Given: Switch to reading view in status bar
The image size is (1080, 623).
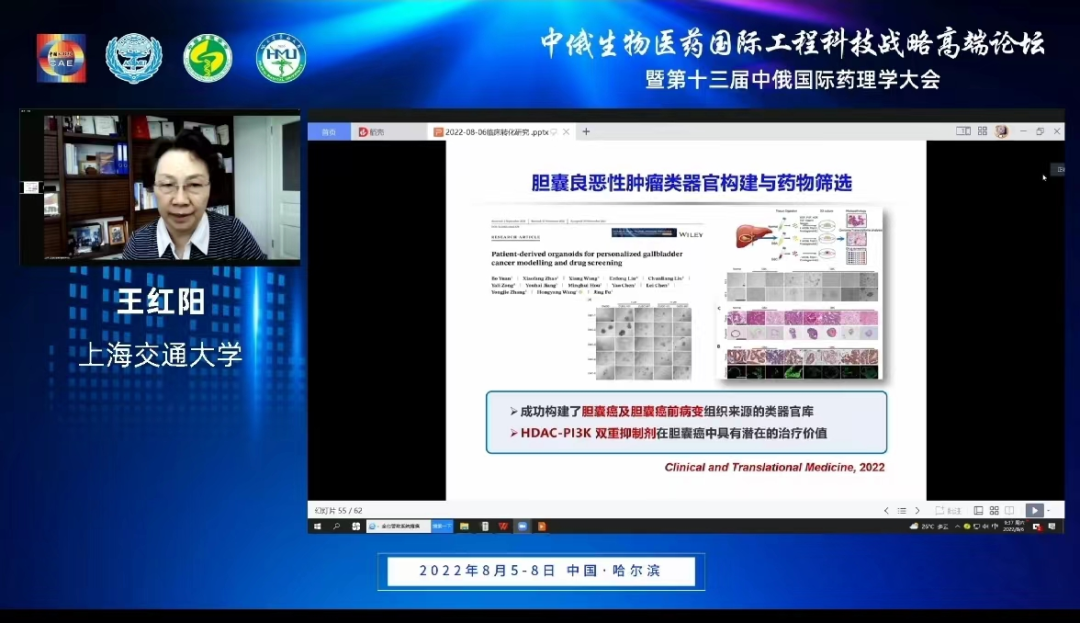Looking at the screenshot, I should click(1009, 510).
